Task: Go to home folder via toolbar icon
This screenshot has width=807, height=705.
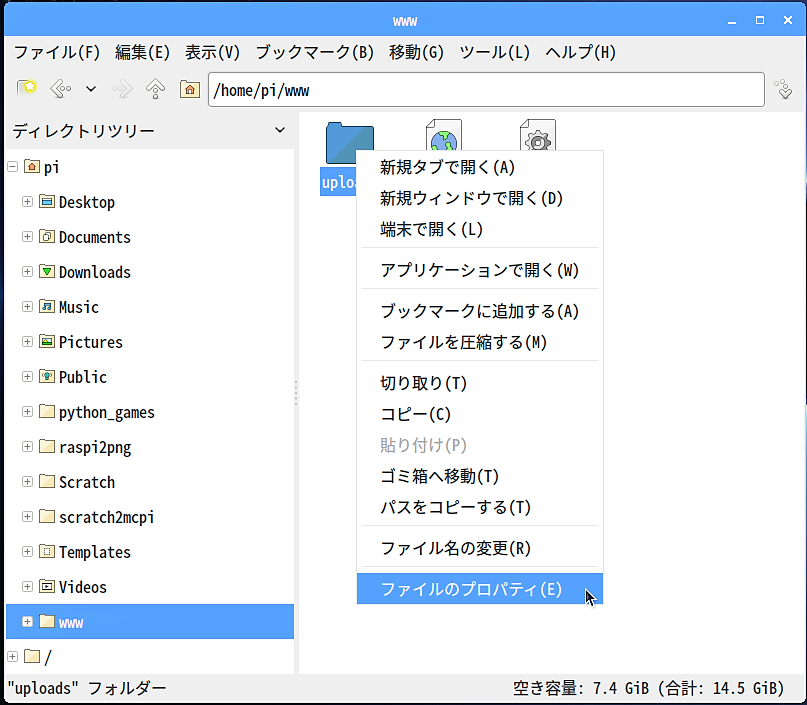Action: [x=189, y=90]
